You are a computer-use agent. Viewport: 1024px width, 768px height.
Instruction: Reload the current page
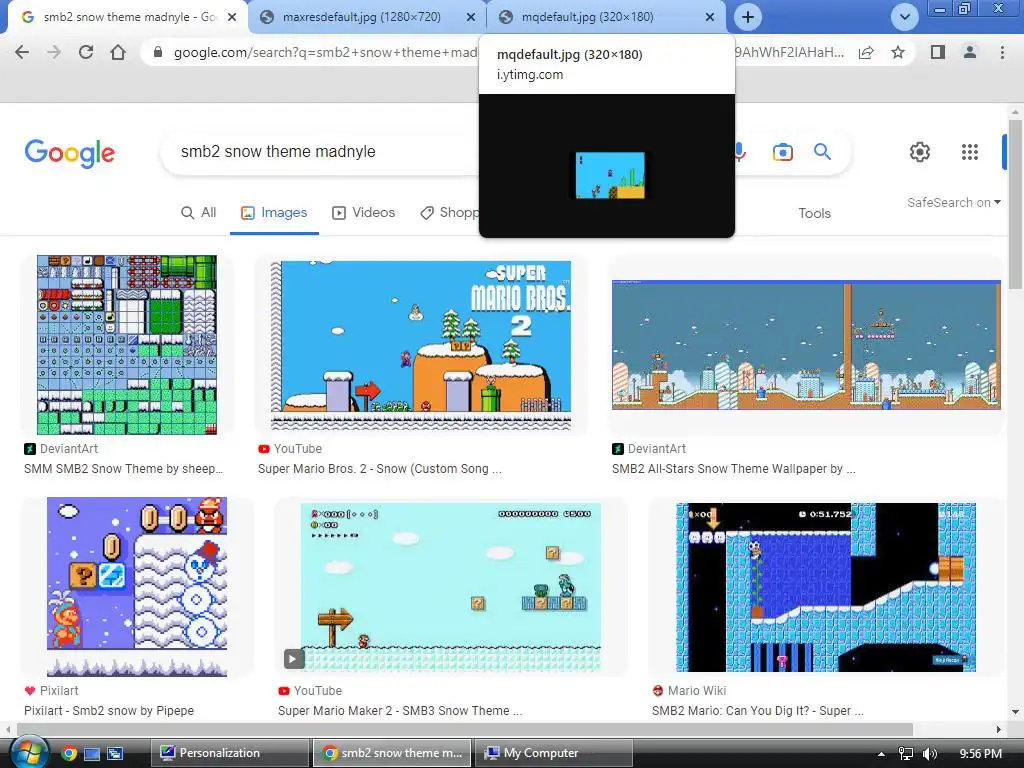click(86, 52)
